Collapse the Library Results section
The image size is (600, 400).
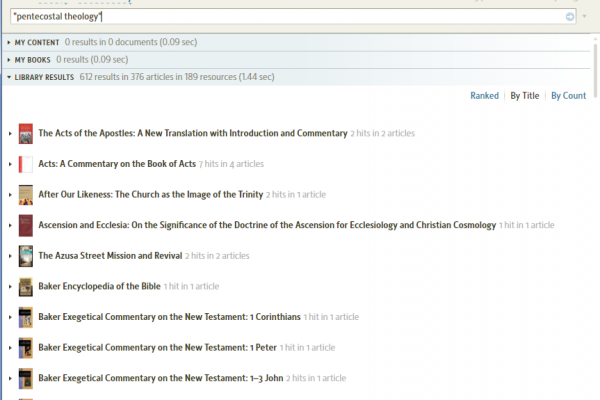point(9,77)
